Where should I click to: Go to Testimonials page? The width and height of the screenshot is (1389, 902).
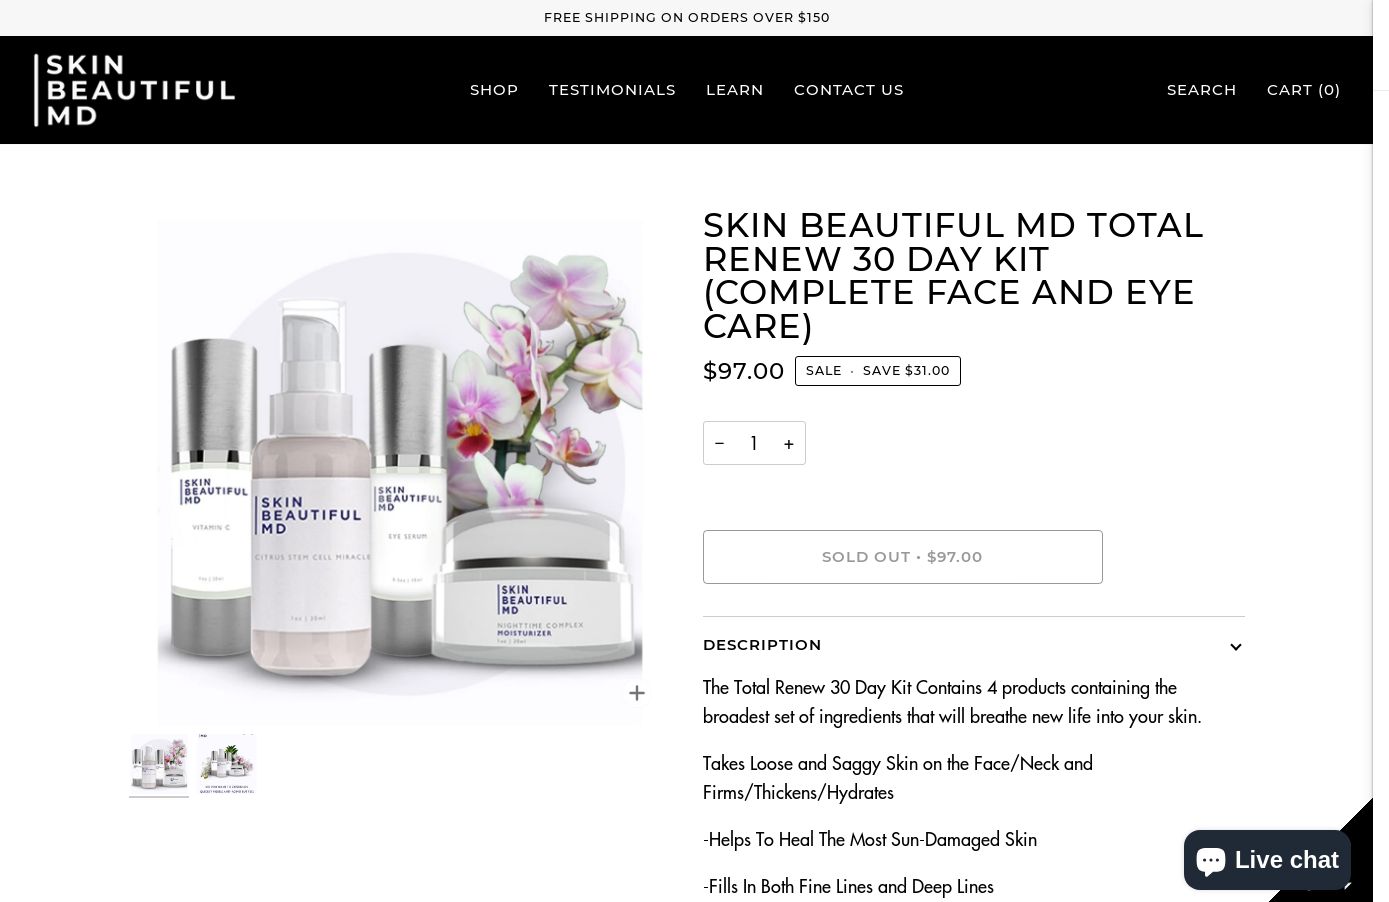pyautogui.click(x=612, y=90)
